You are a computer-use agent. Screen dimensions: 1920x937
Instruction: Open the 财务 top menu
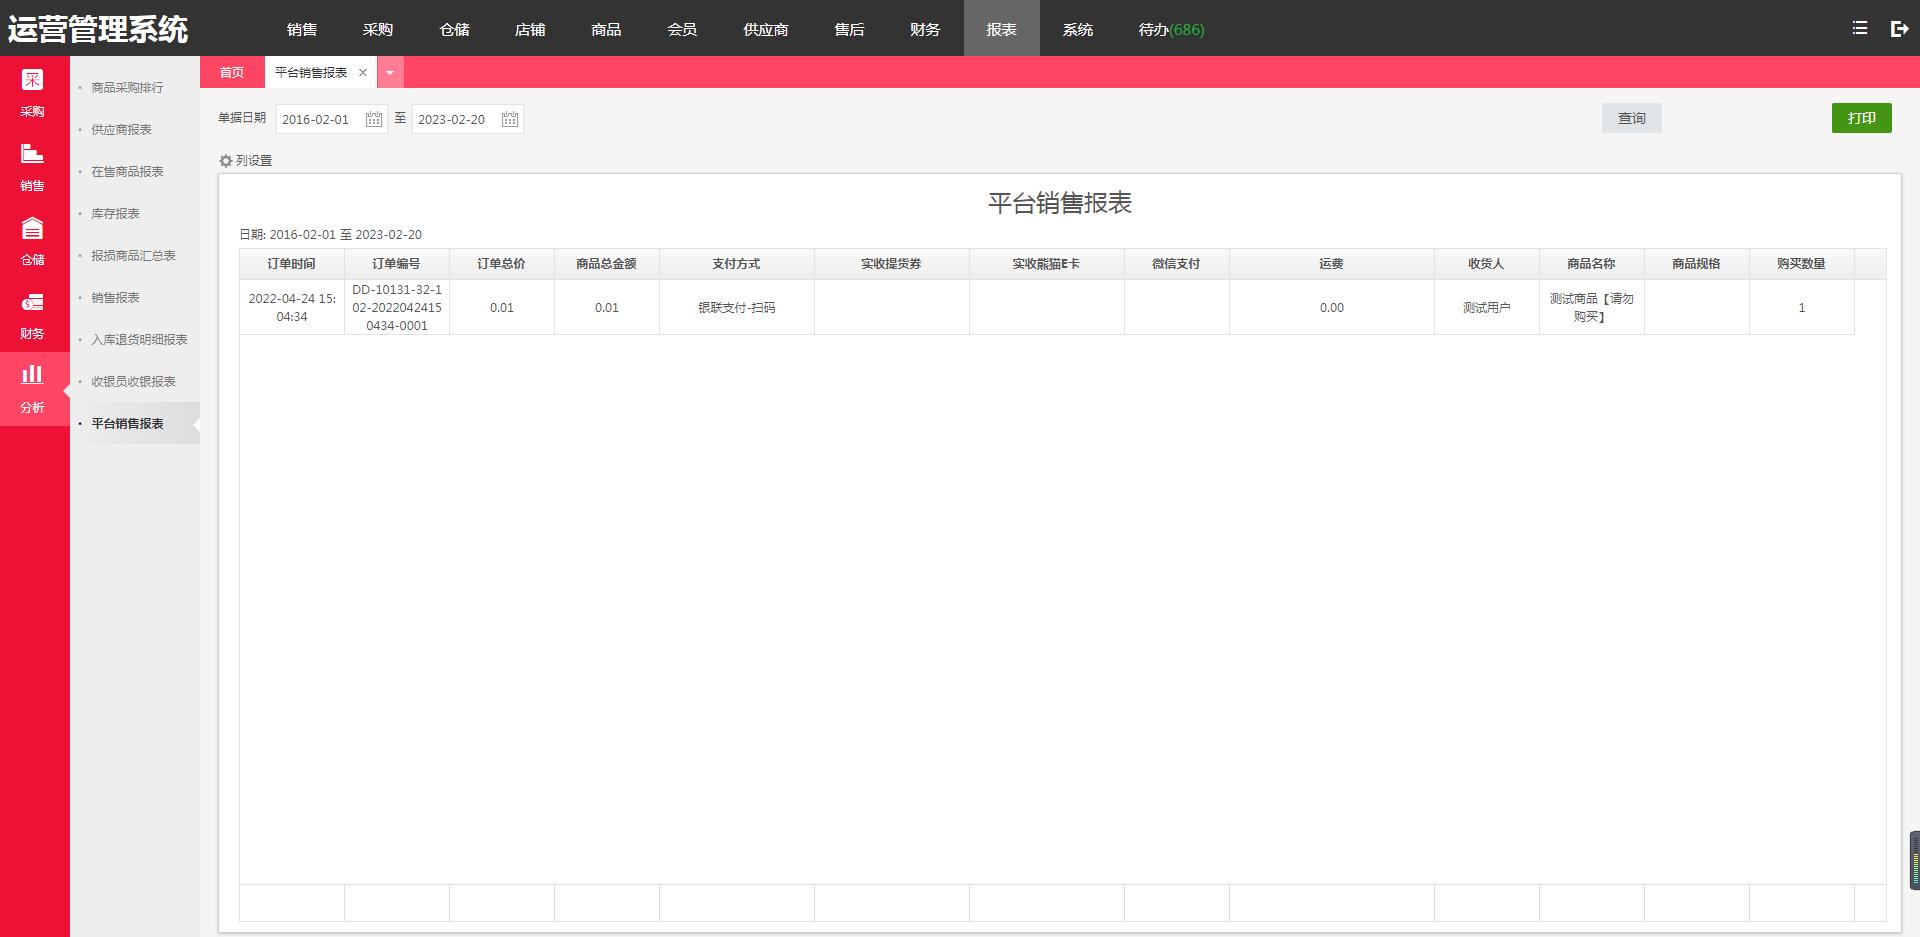[x=926, y=29]
